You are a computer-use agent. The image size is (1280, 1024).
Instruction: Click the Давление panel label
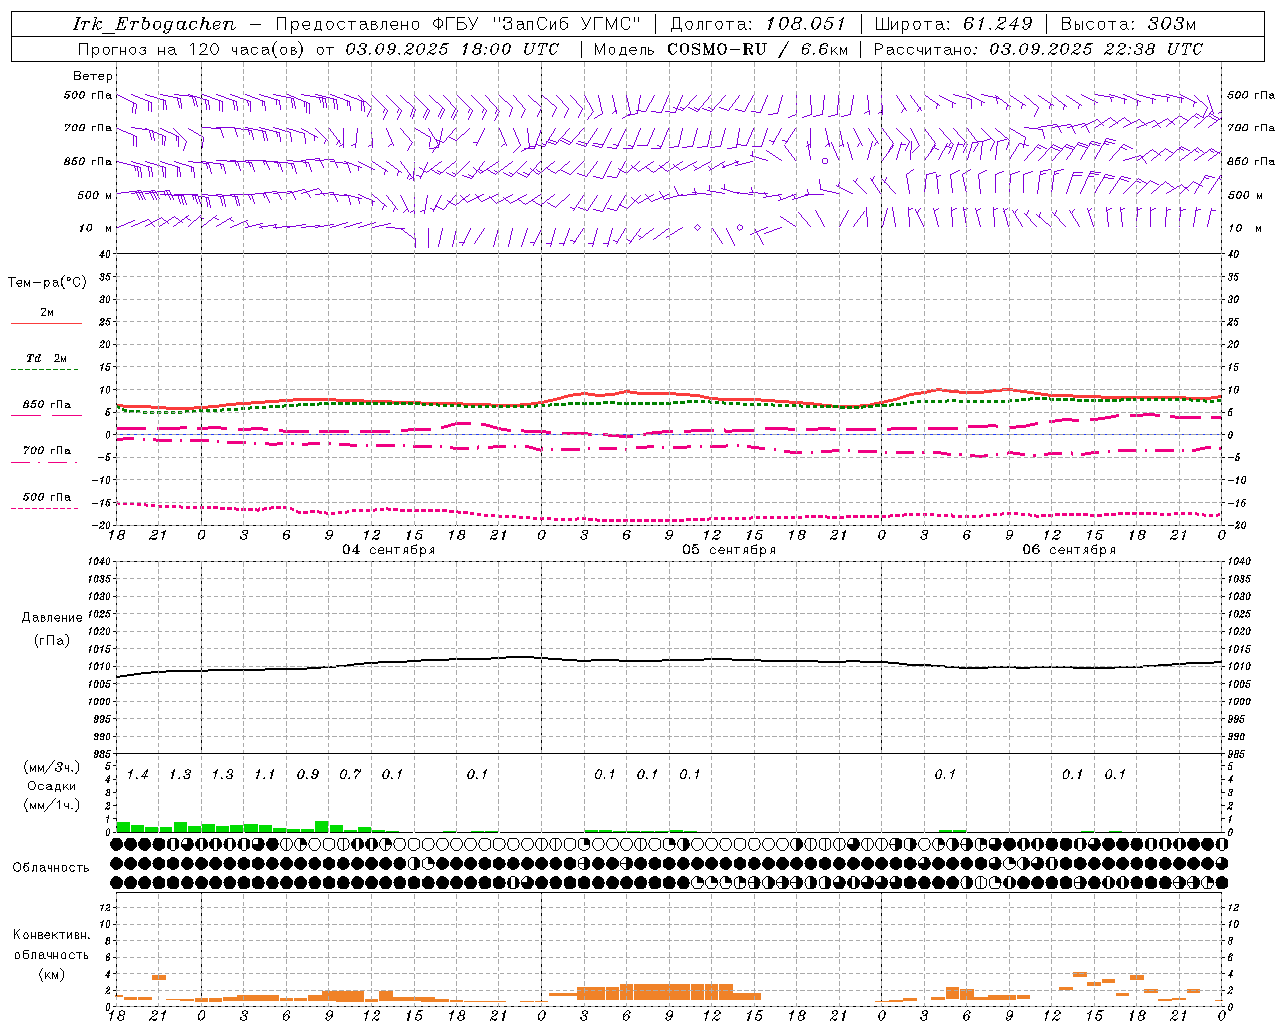coord(52,618)
